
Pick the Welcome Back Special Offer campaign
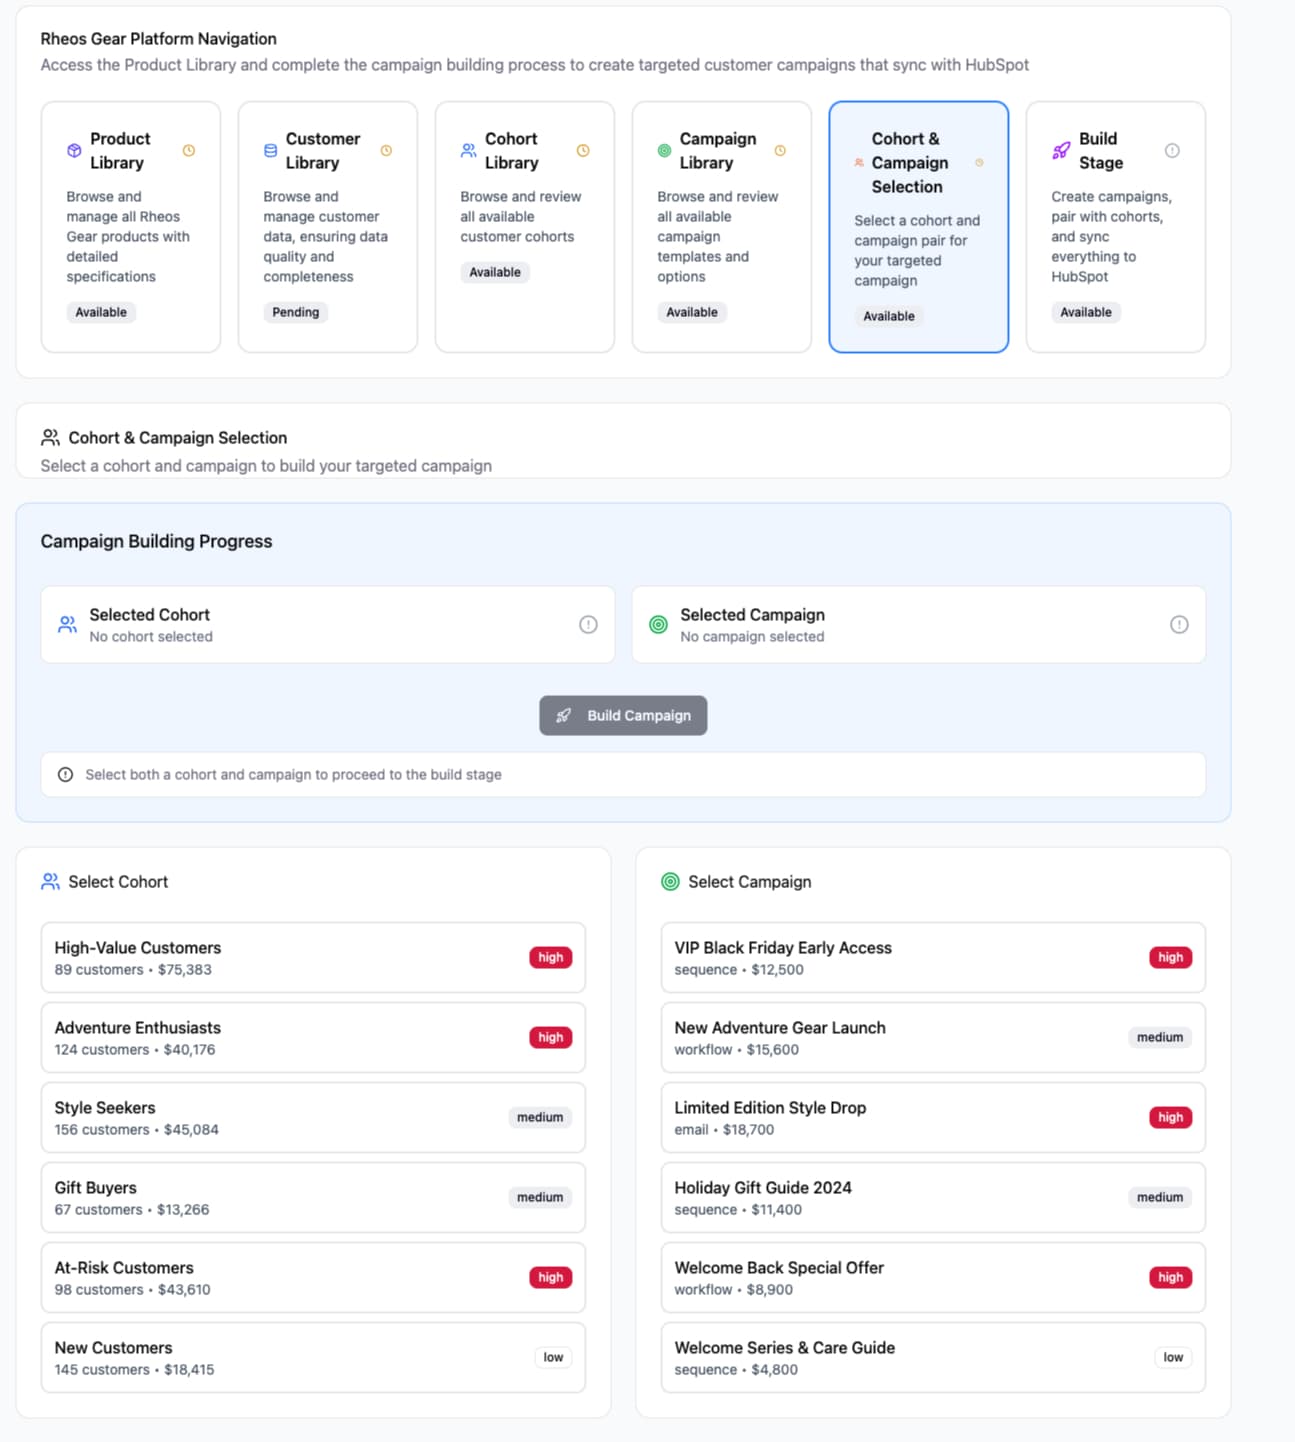pos(932,1277)
